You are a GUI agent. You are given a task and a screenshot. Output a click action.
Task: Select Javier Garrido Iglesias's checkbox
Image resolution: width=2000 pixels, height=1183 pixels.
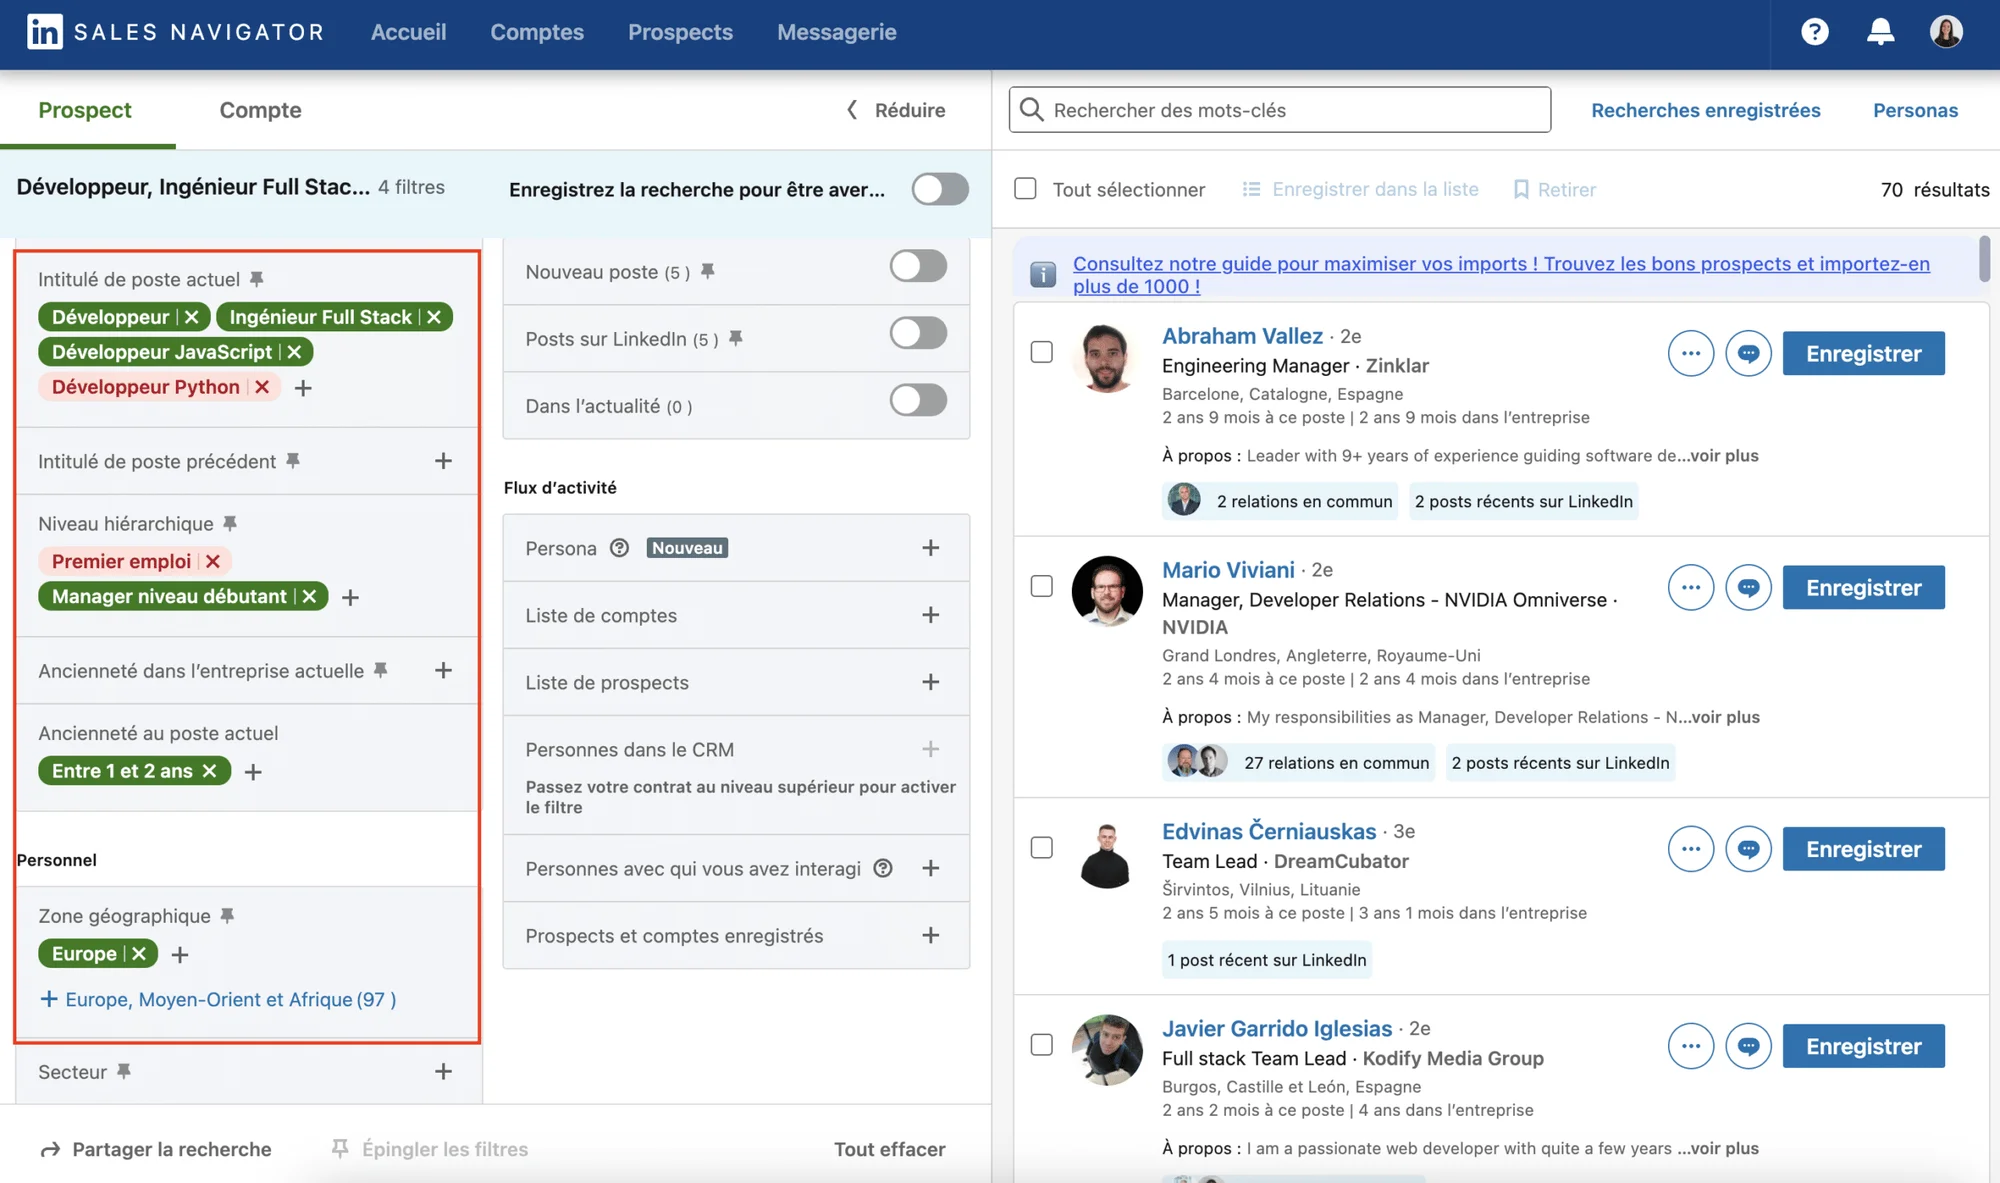tap(1042, 1045)
